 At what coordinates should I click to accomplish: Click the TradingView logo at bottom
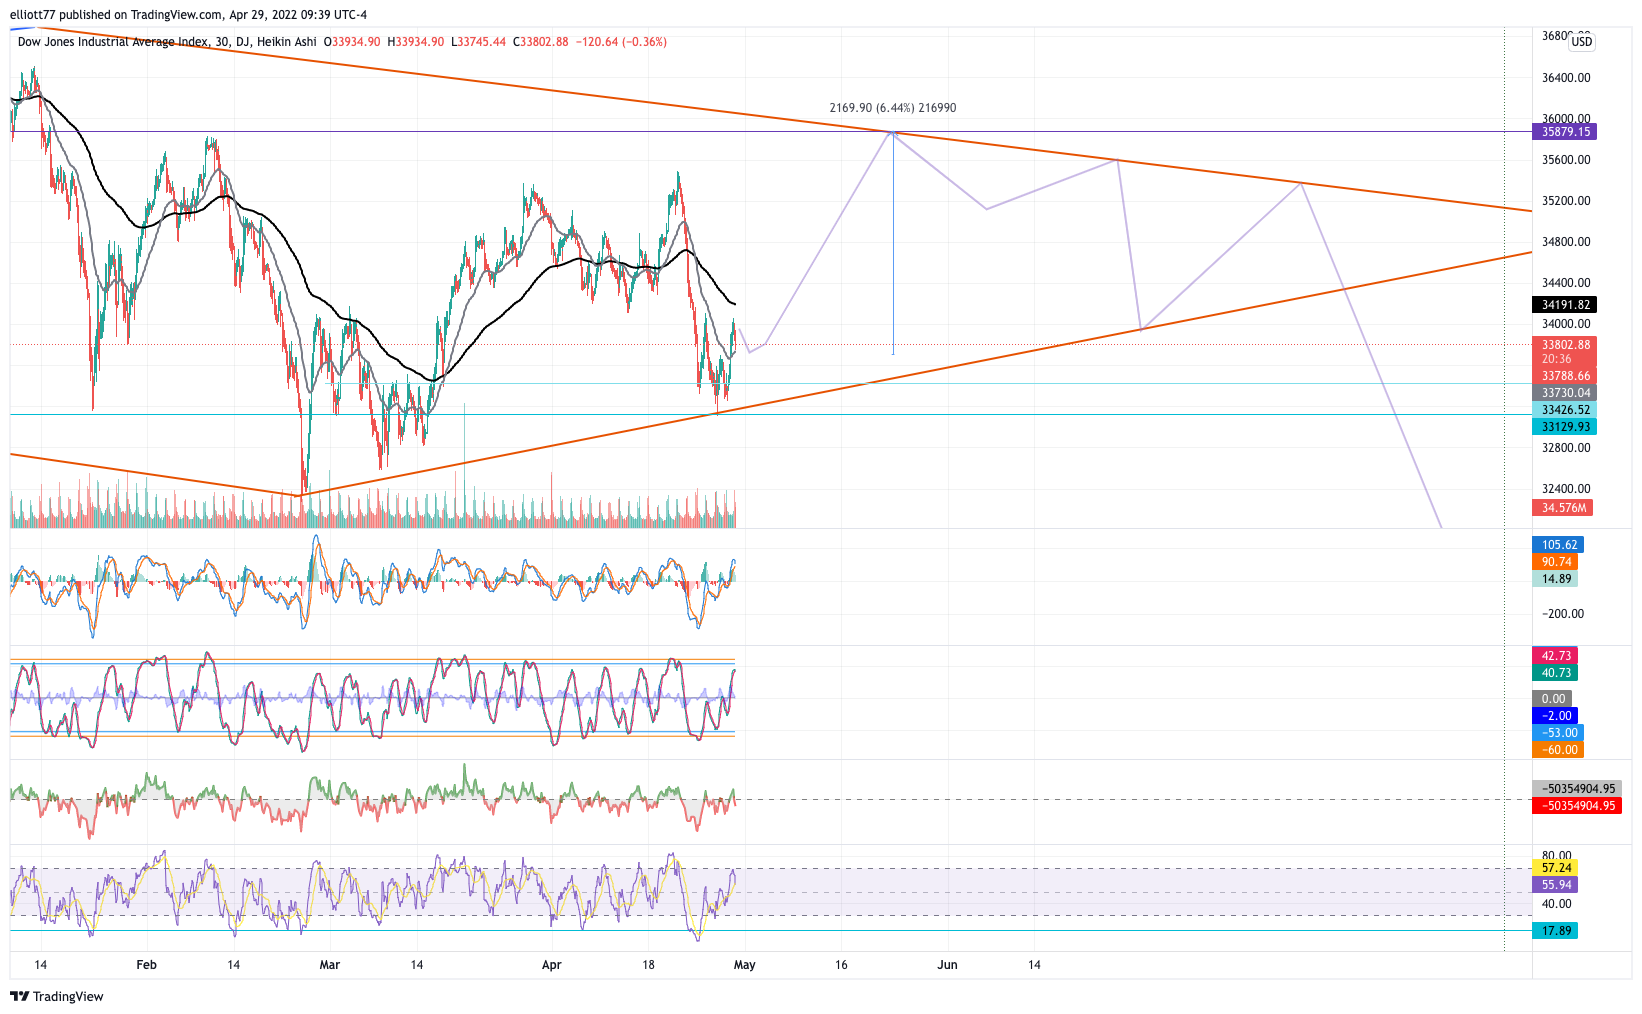(57, 996)
